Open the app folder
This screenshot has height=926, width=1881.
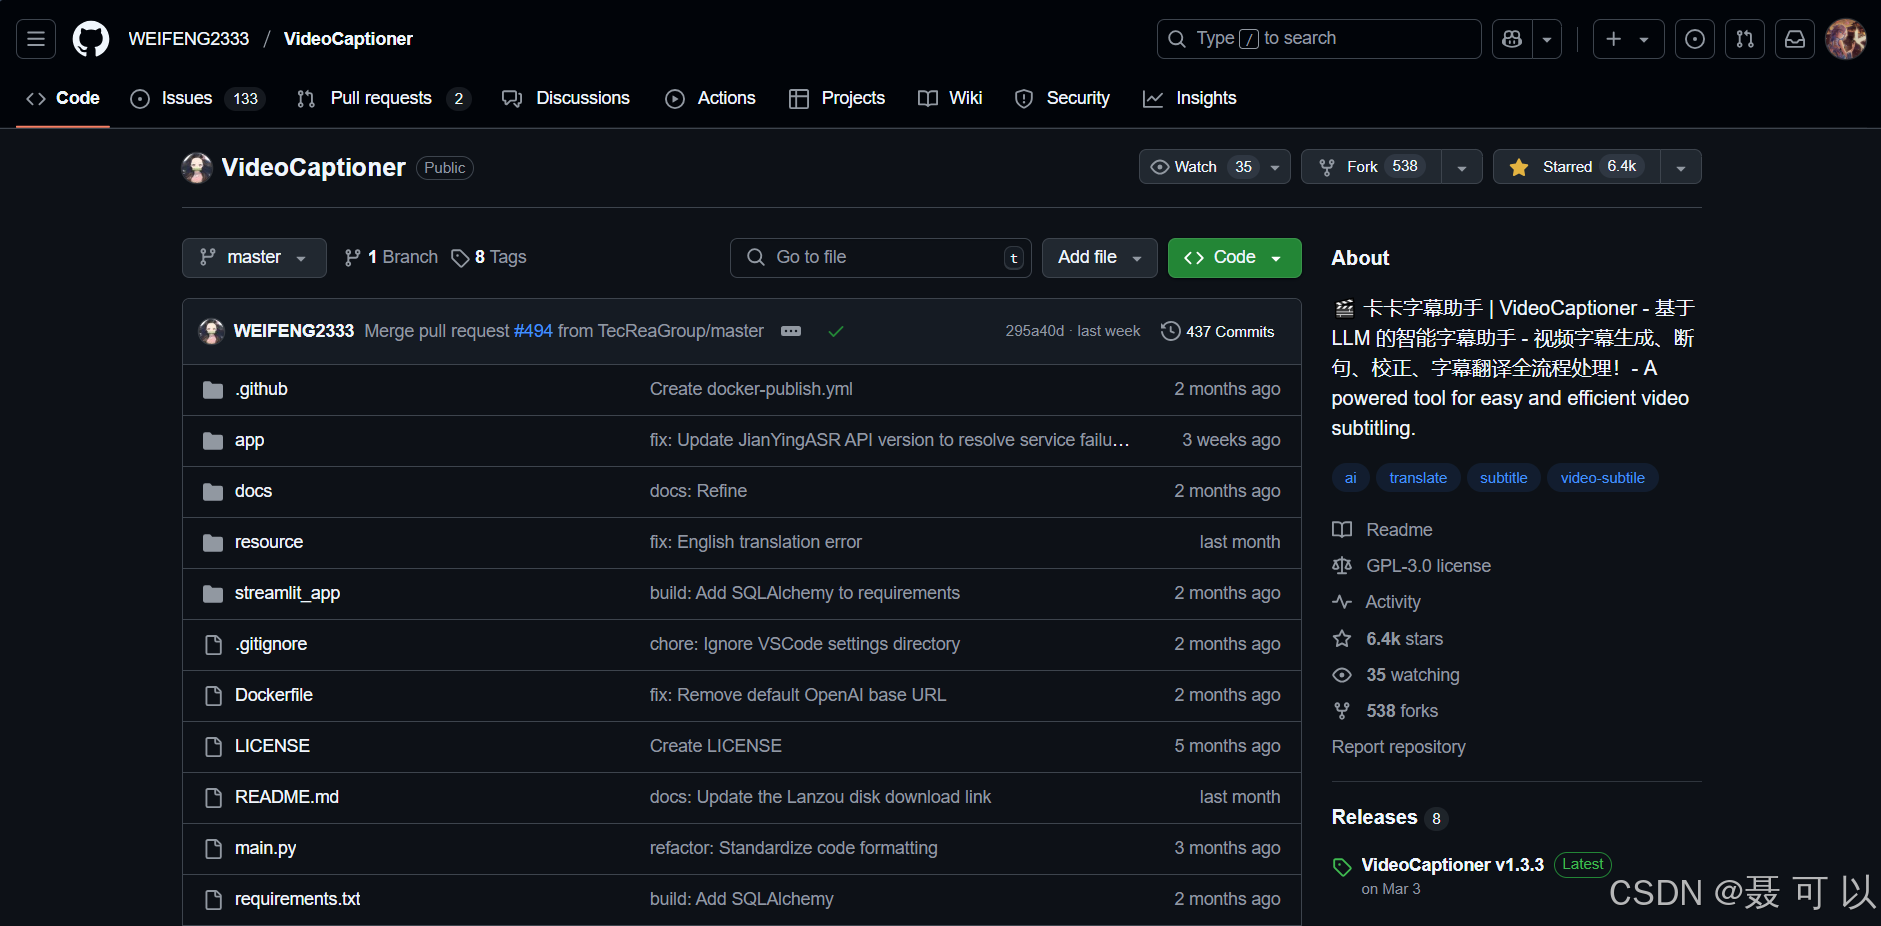coord(250,440)
